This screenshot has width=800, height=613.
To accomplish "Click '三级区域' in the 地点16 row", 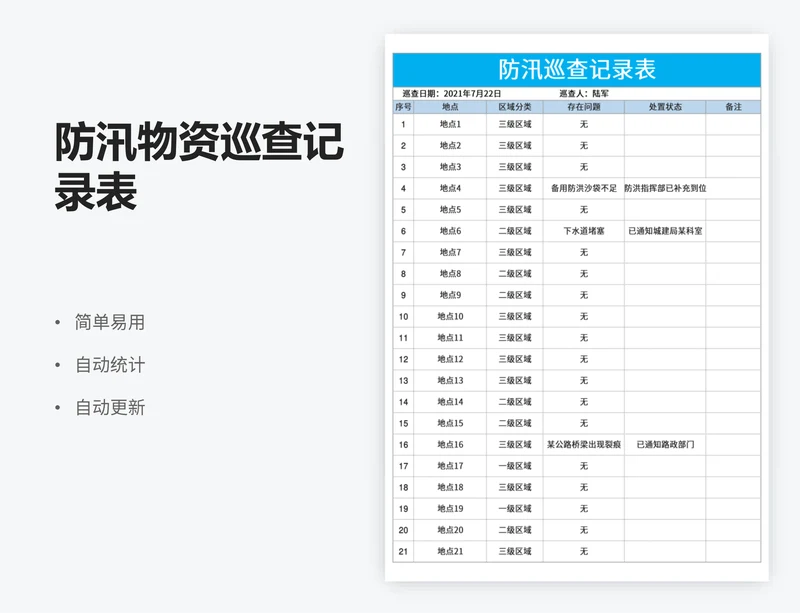I will point(515,445).
